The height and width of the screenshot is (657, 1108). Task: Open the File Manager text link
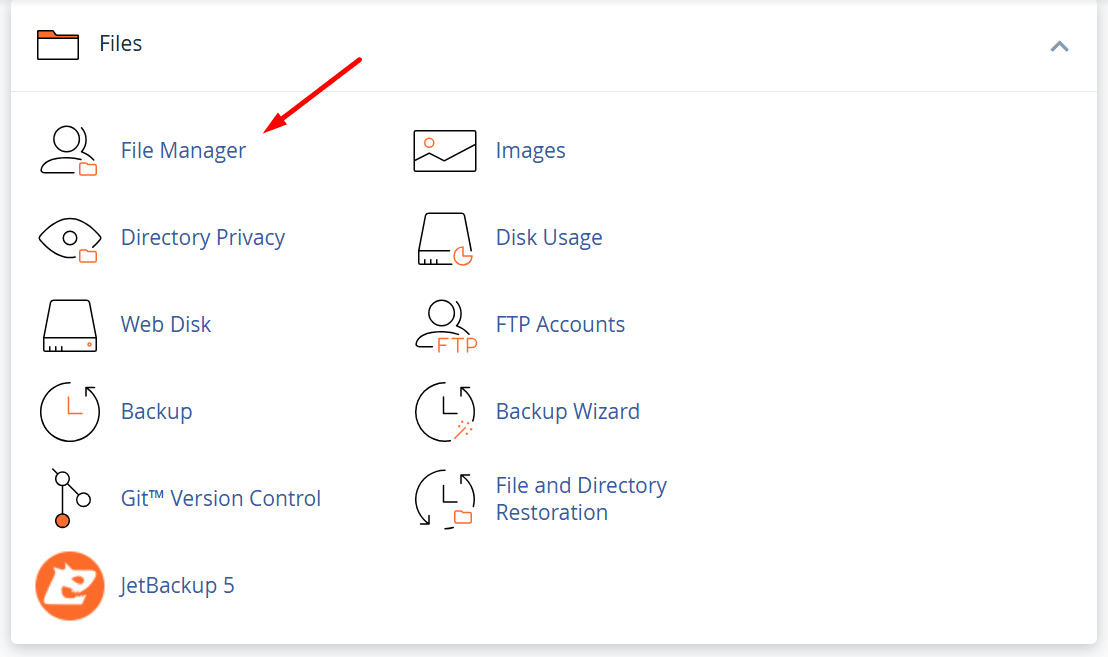point(183,151)
